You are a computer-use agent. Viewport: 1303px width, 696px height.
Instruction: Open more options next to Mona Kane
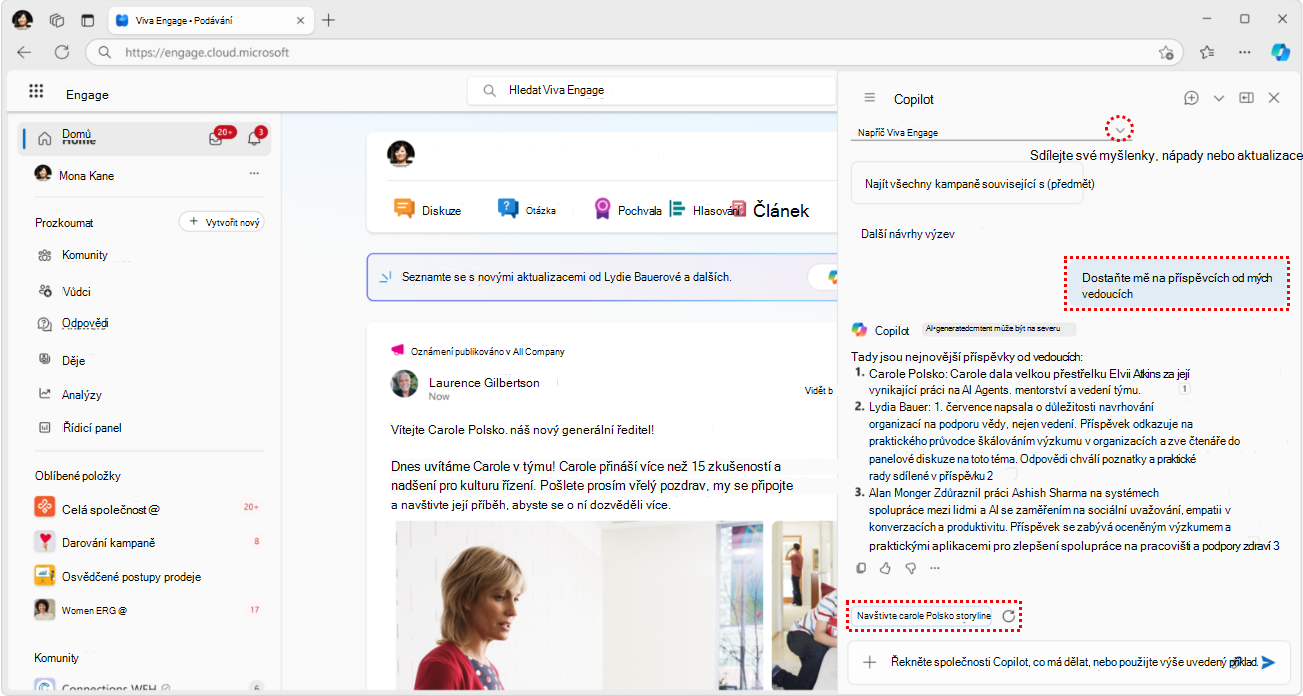coord(254,174)
